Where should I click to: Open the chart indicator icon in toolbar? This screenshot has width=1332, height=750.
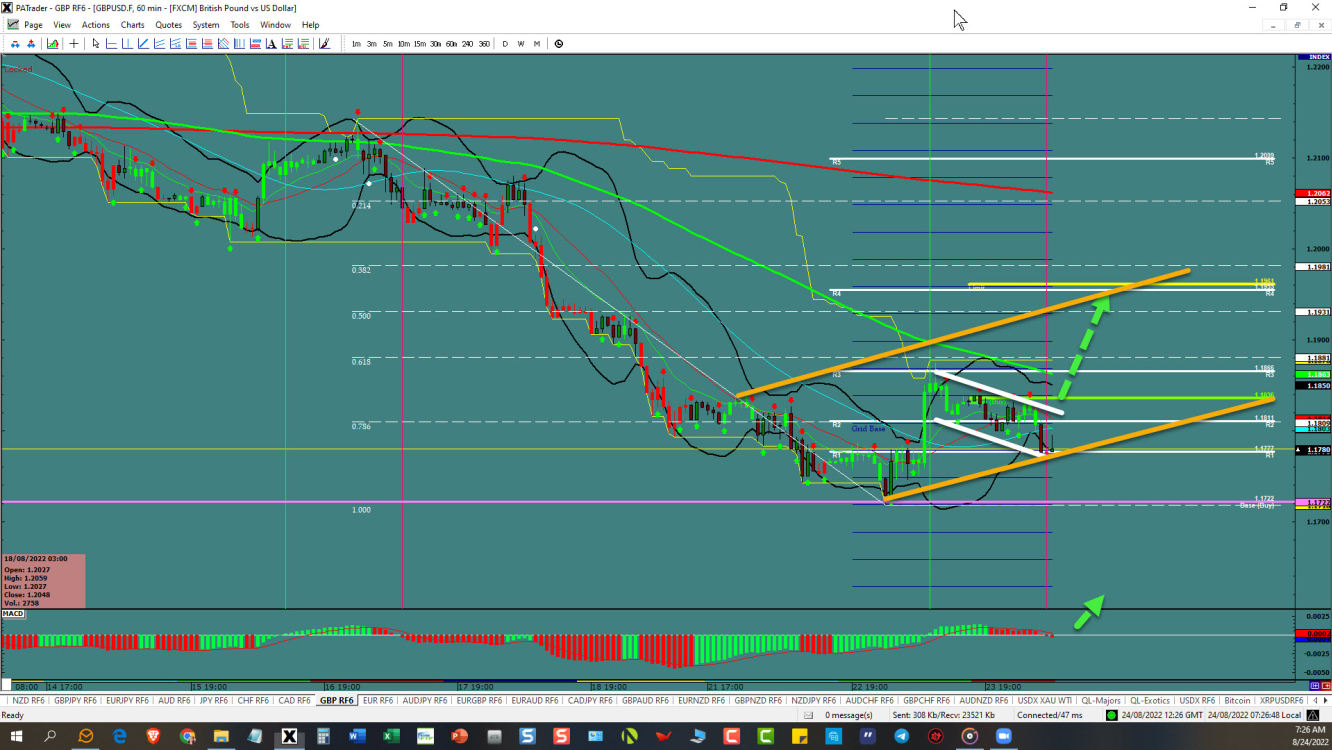pyautogui.click(x=52, y=44)
